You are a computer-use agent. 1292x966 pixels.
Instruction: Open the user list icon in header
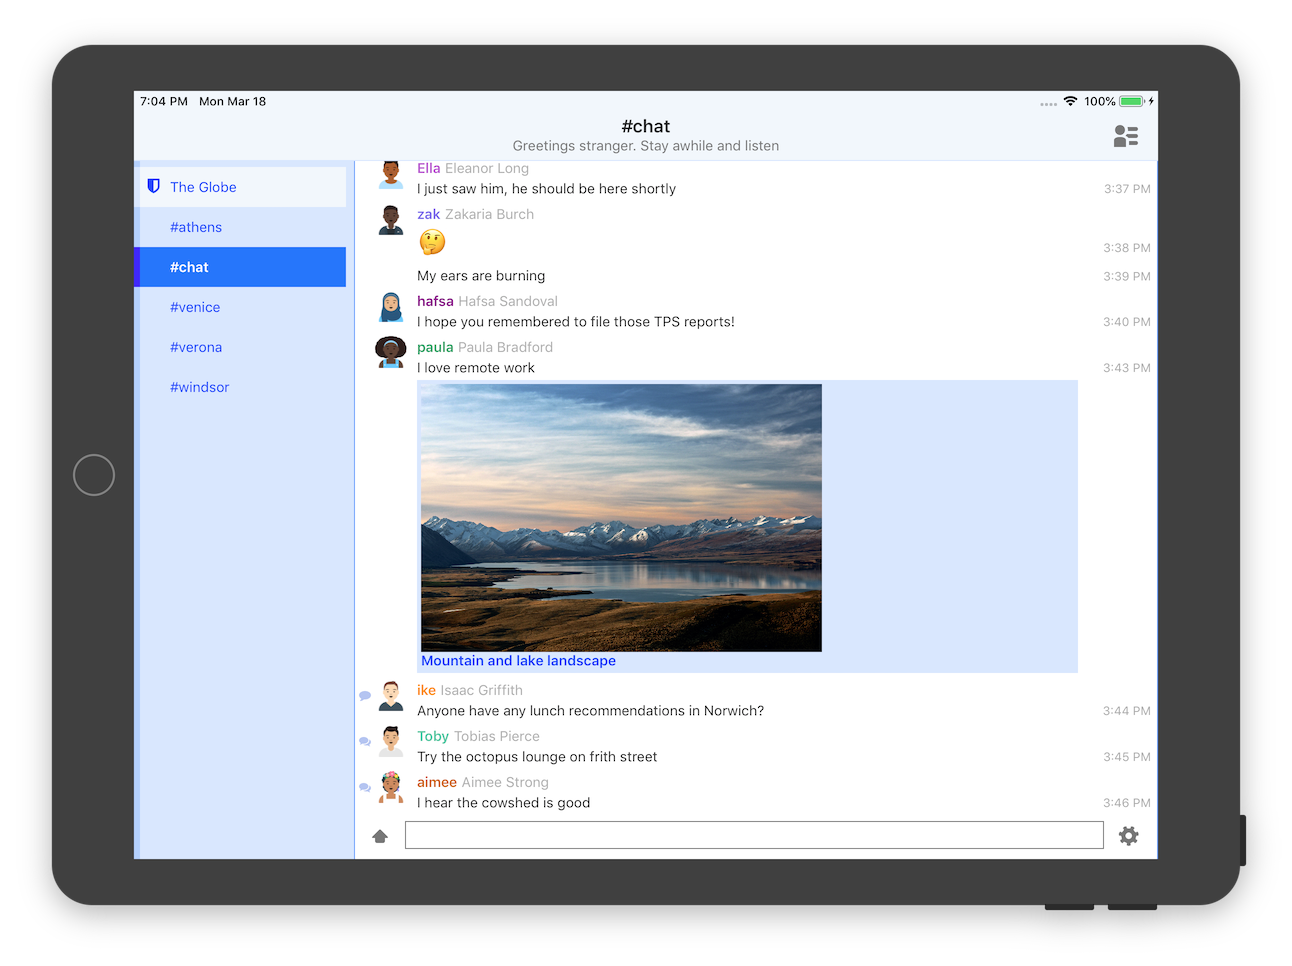coord(1125,136)
